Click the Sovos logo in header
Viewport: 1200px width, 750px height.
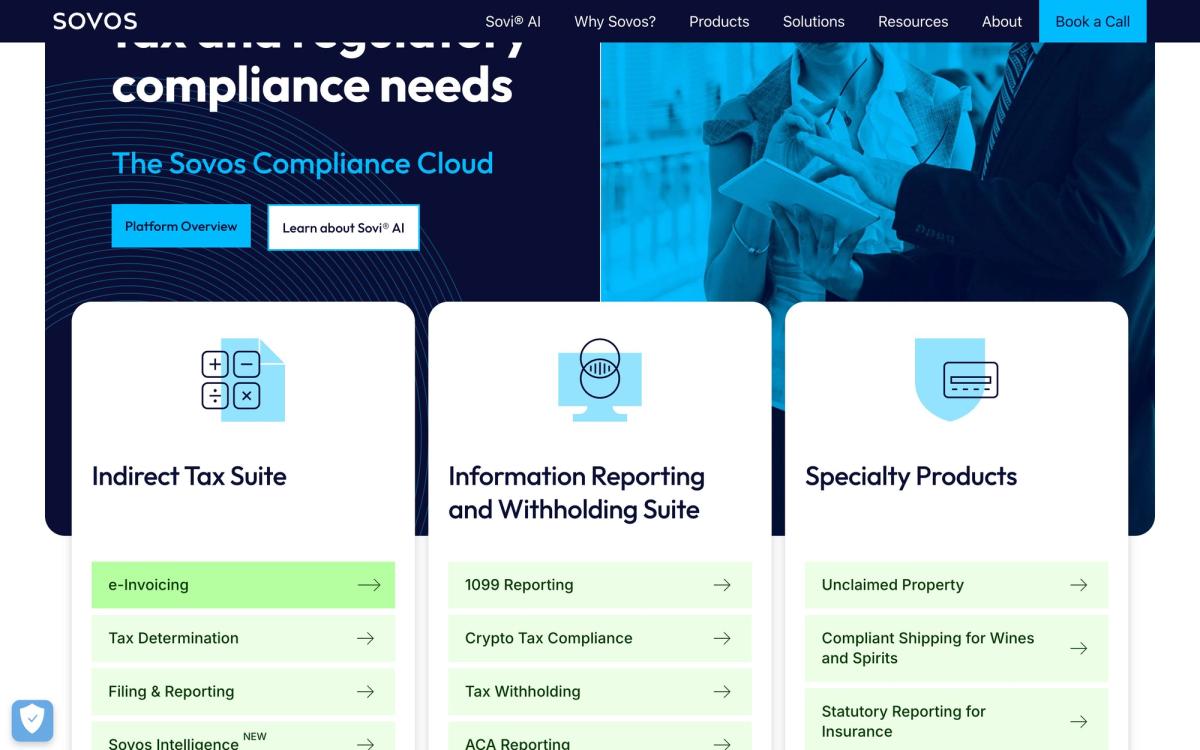pos(95,21)
